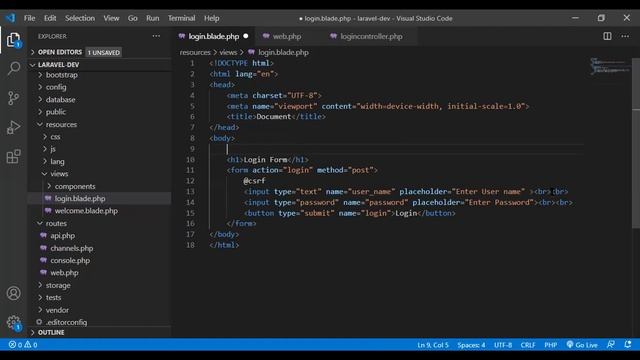Click the errors and warnings status indicator
Screen dimensions: 640x360
tap(23, 345)
